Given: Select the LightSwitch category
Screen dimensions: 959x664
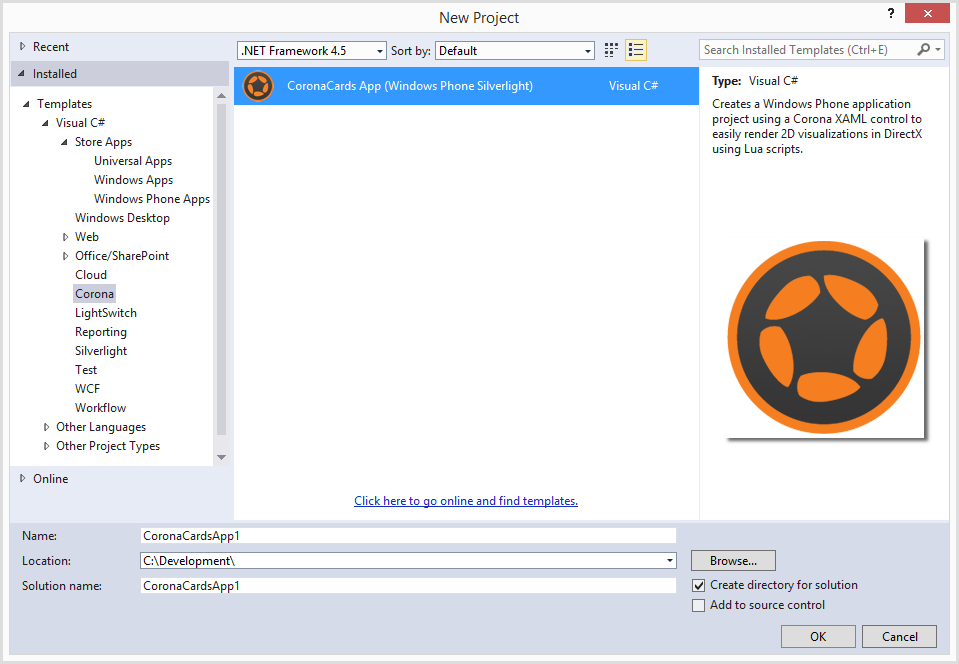Looking at the screenshot, I should pos(106,313).
